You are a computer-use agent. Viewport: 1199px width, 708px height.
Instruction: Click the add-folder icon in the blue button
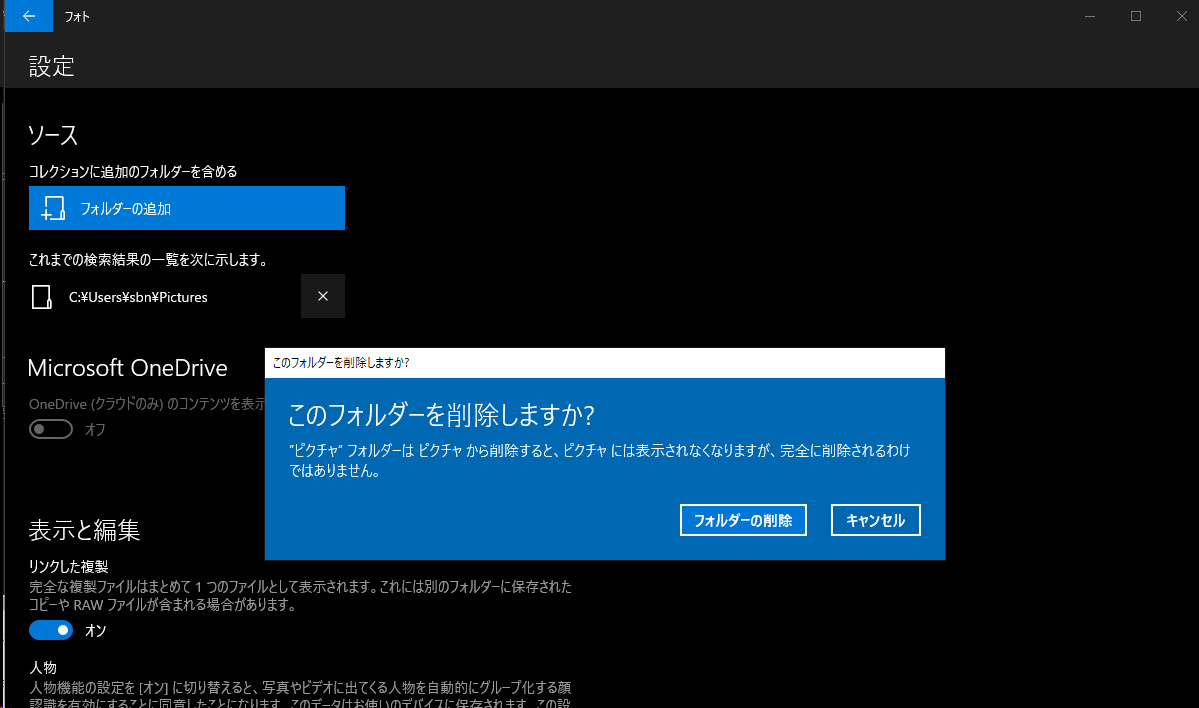point(53,208)
